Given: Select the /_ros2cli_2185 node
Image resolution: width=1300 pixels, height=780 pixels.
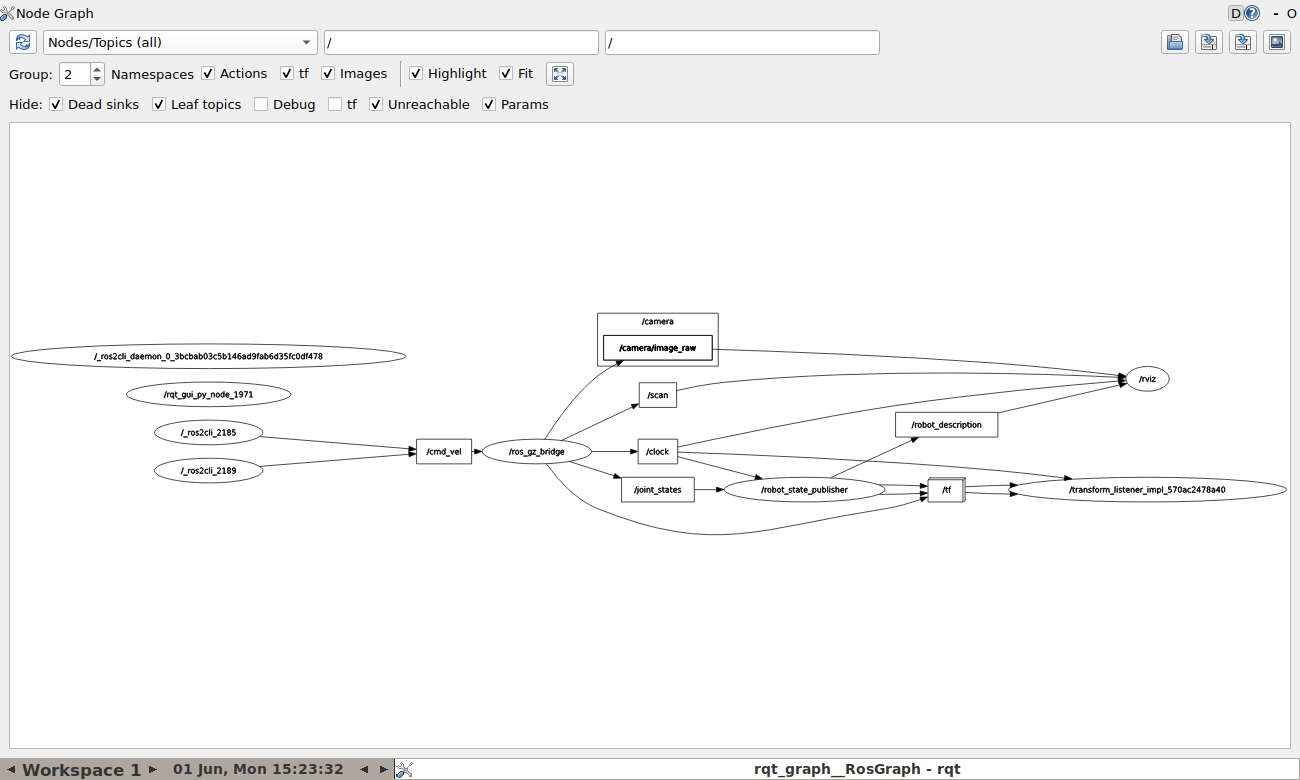Looking at the screenshot, I should [209, 433].
